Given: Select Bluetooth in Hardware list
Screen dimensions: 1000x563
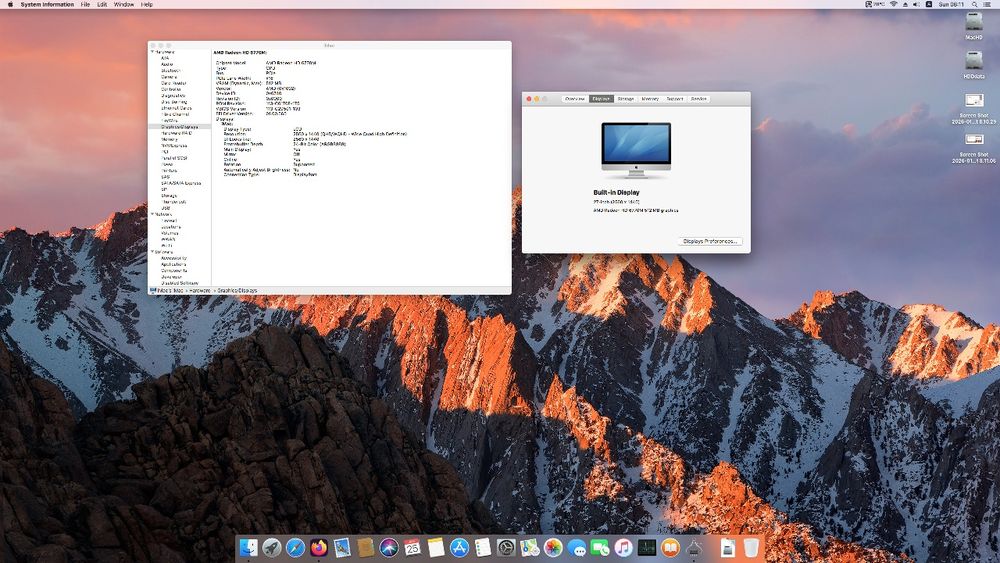Looking at the screenshot, I should click(171, 71).
